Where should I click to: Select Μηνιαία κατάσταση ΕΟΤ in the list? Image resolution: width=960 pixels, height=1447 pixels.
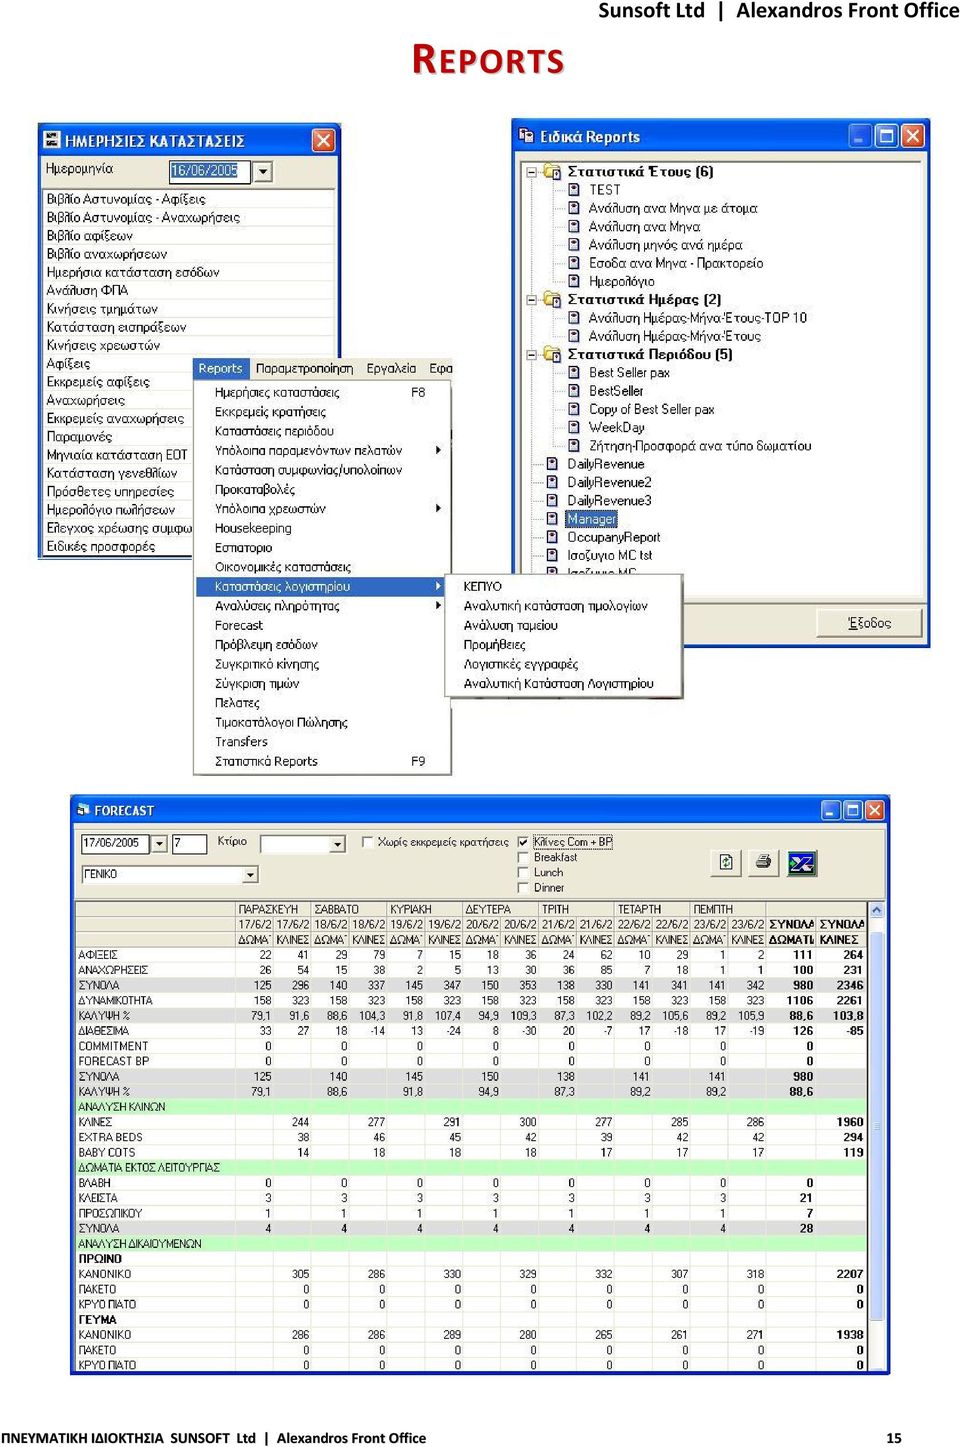click(x=118, y=455)
